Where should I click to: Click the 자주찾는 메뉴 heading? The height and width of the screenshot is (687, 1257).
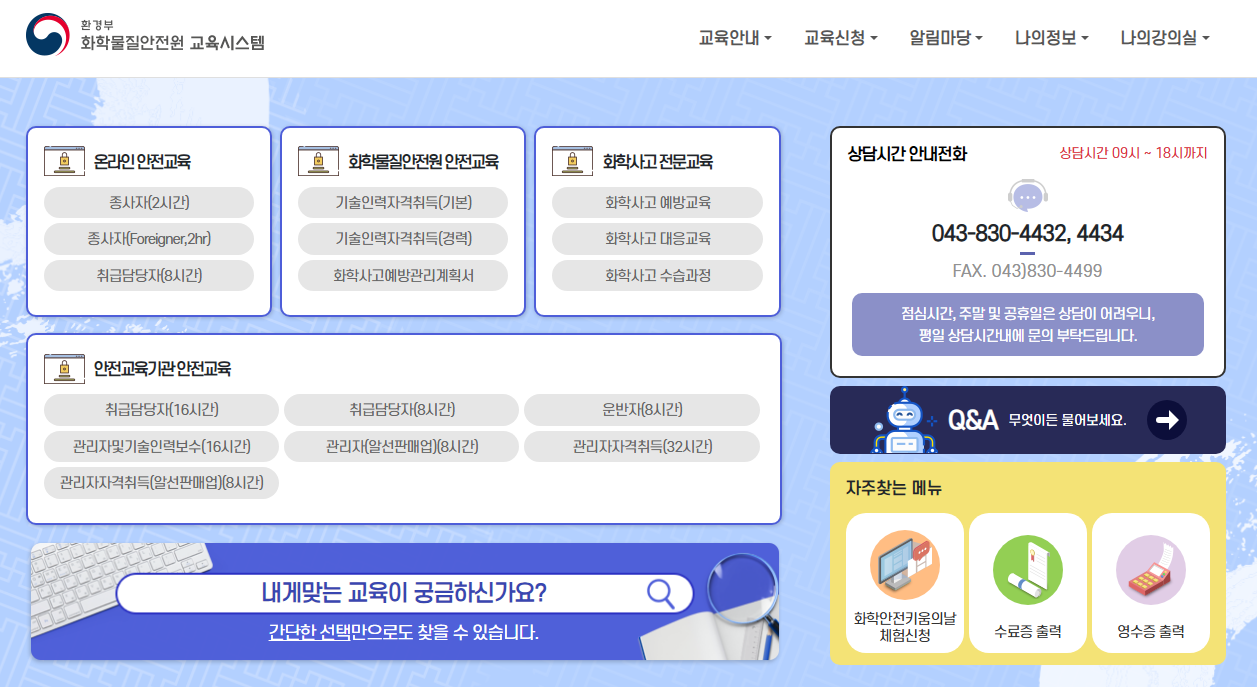(894, 488)
